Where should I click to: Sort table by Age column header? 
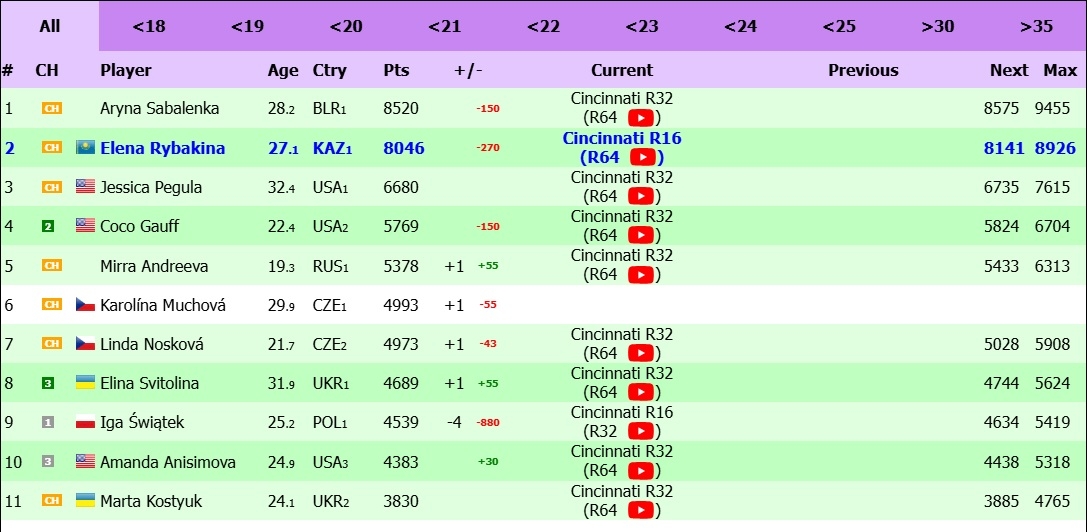click(283, 70)
